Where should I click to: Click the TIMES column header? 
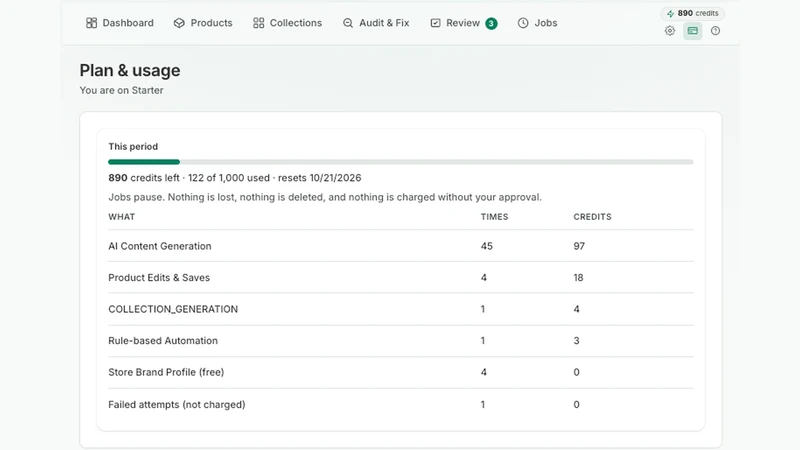coord(494,217)
